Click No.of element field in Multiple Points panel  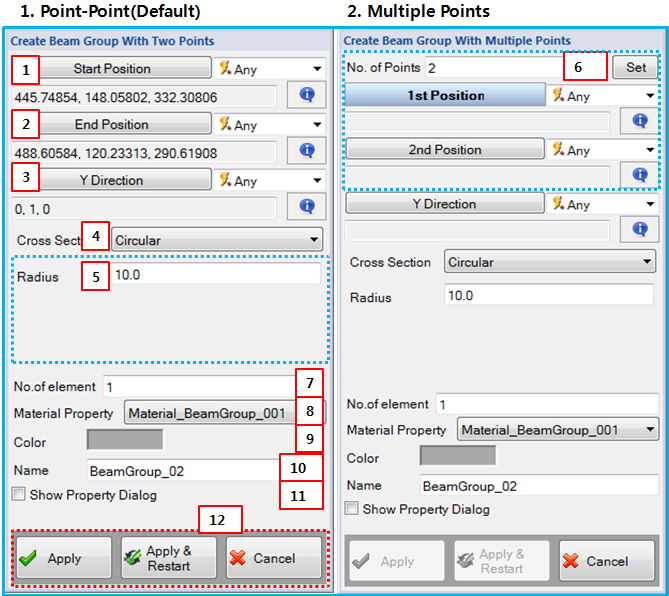547,404
